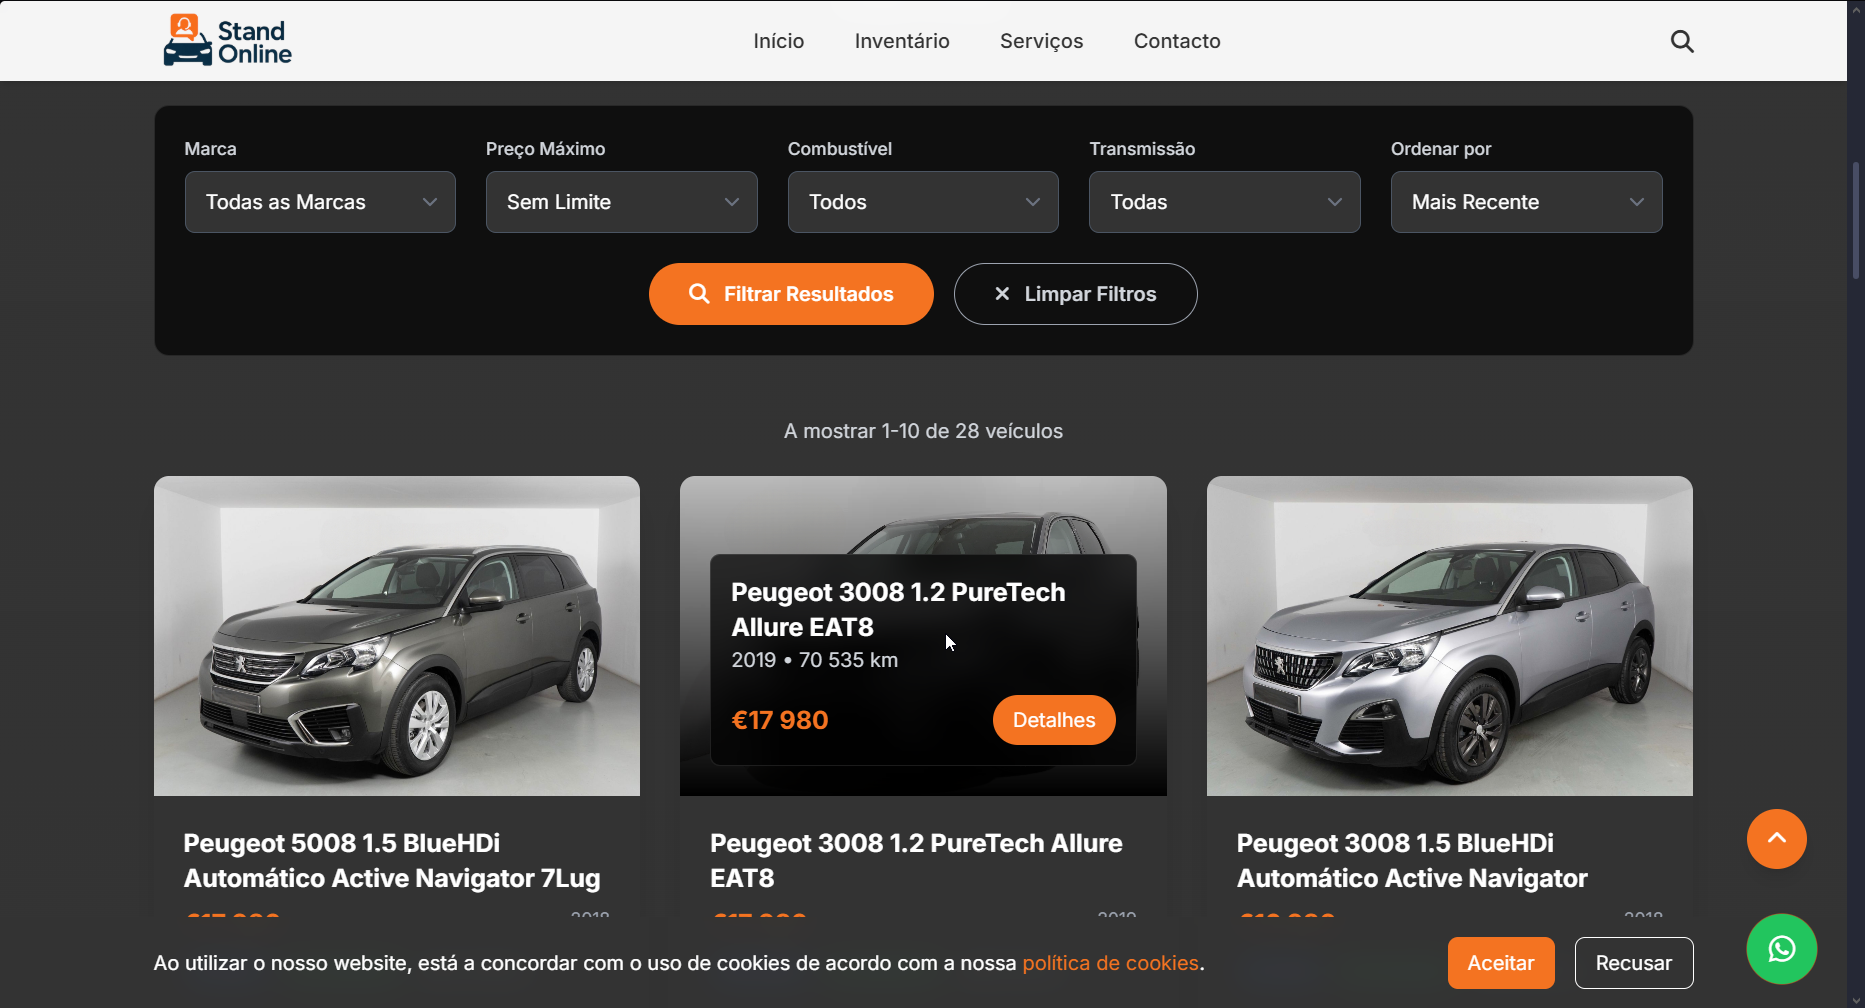Open Serviços from the top menu
1865x1008 pixels.
[x=1040, y=41]
